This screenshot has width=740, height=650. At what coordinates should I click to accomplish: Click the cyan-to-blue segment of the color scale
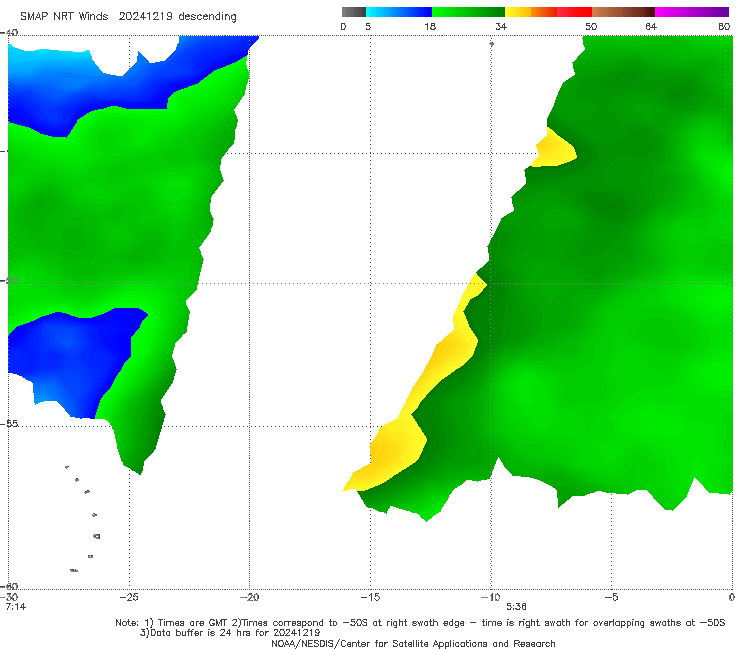[x=399, y=12]
